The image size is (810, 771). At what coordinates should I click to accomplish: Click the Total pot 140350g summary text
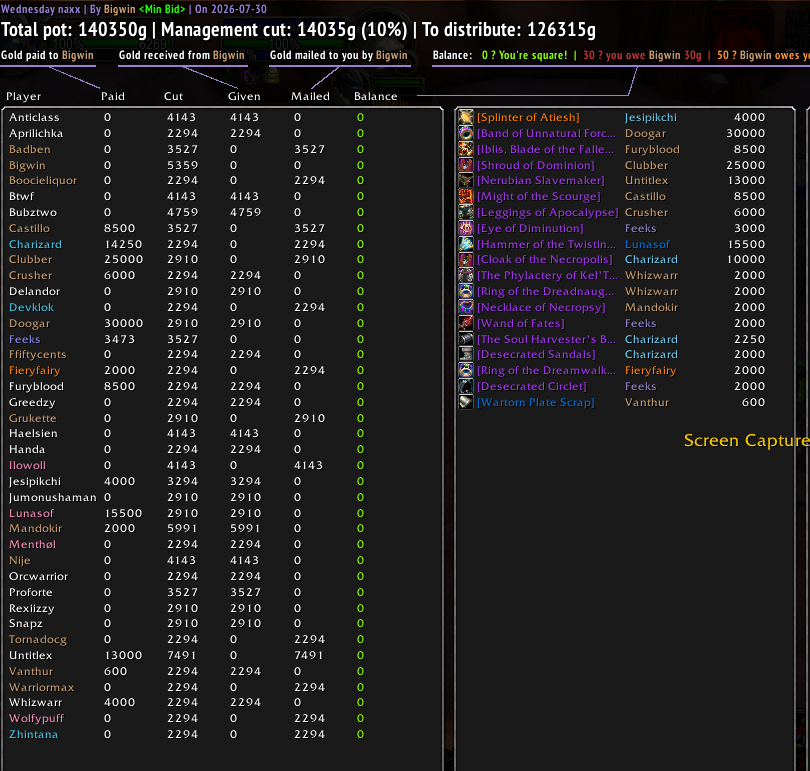74,30
